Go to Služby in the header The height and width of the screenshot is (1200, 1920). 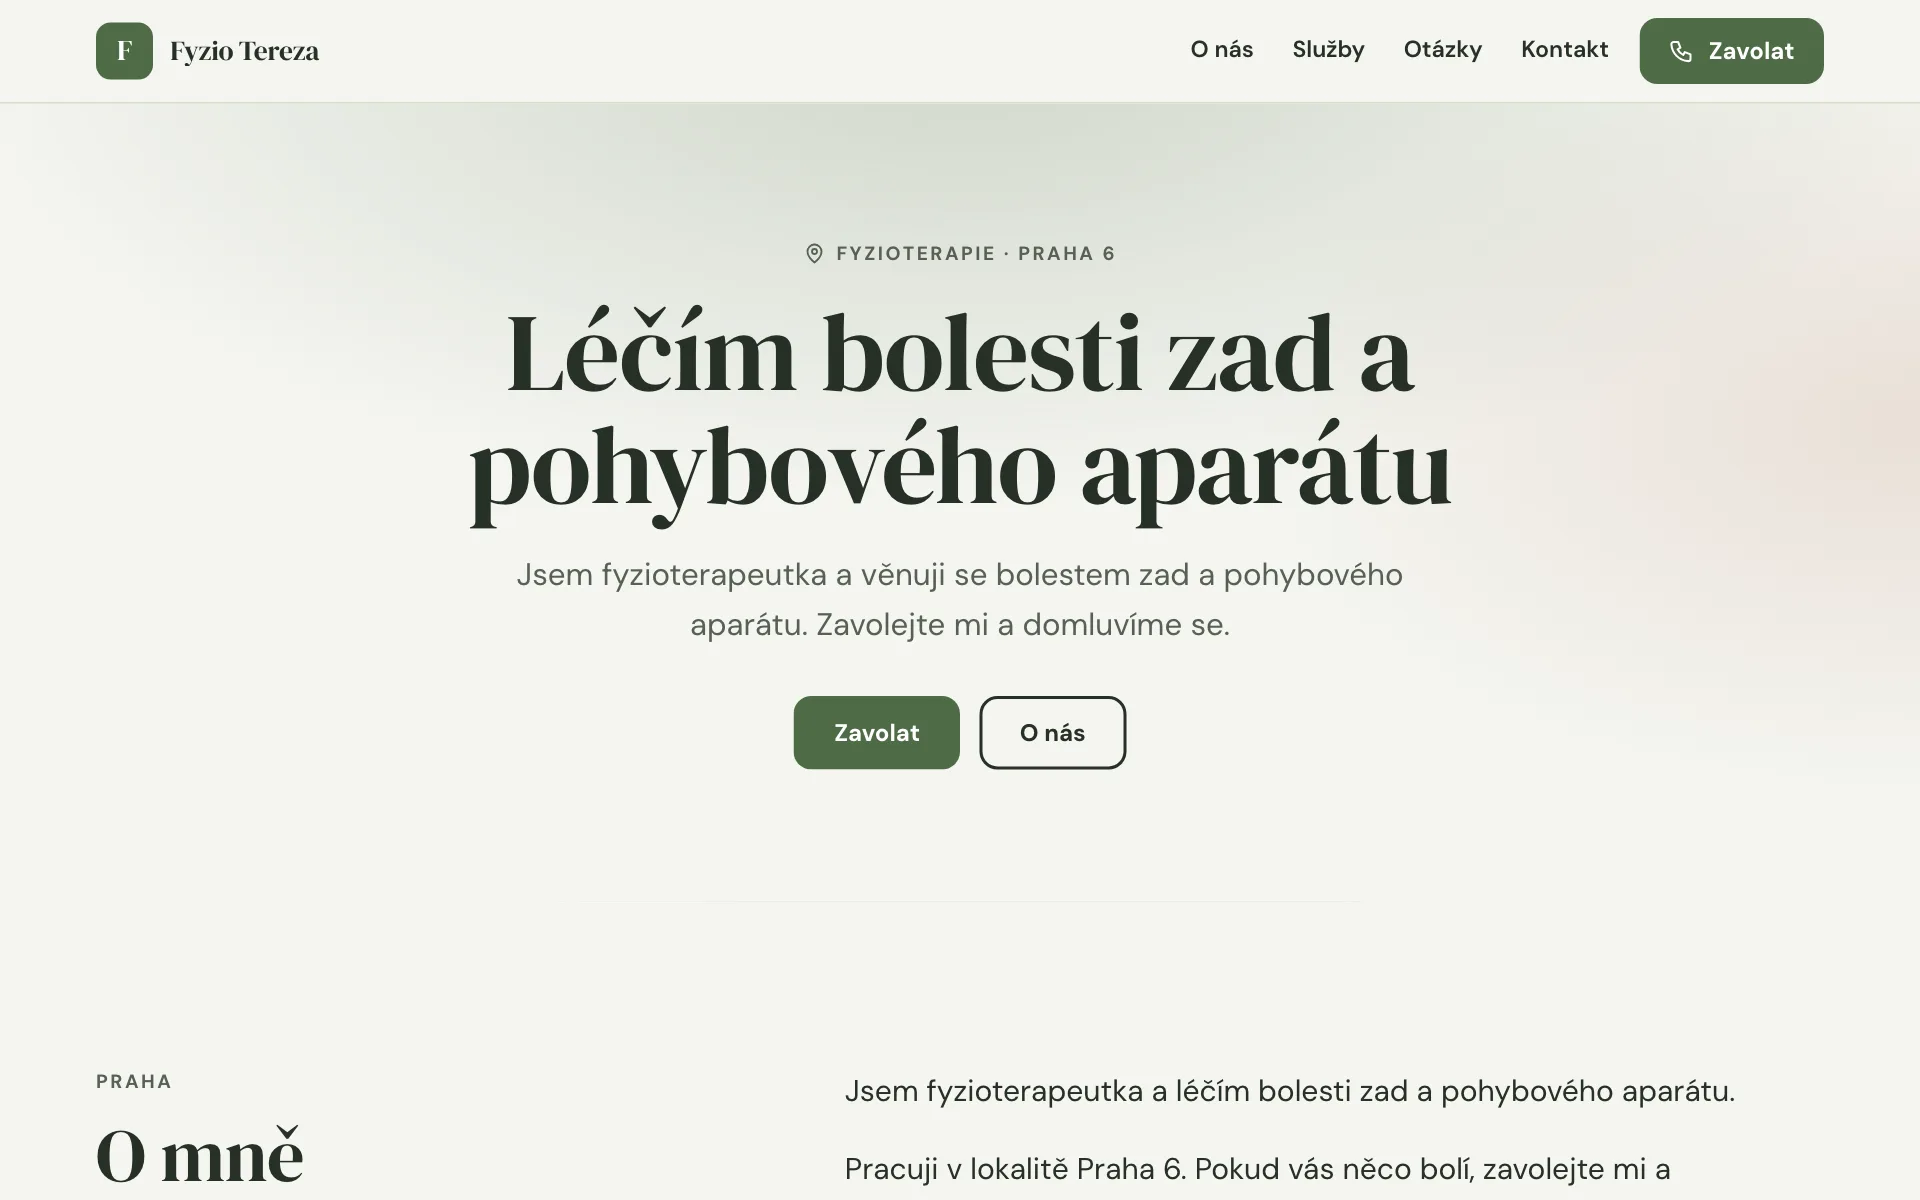click(x=1328, y=49)
